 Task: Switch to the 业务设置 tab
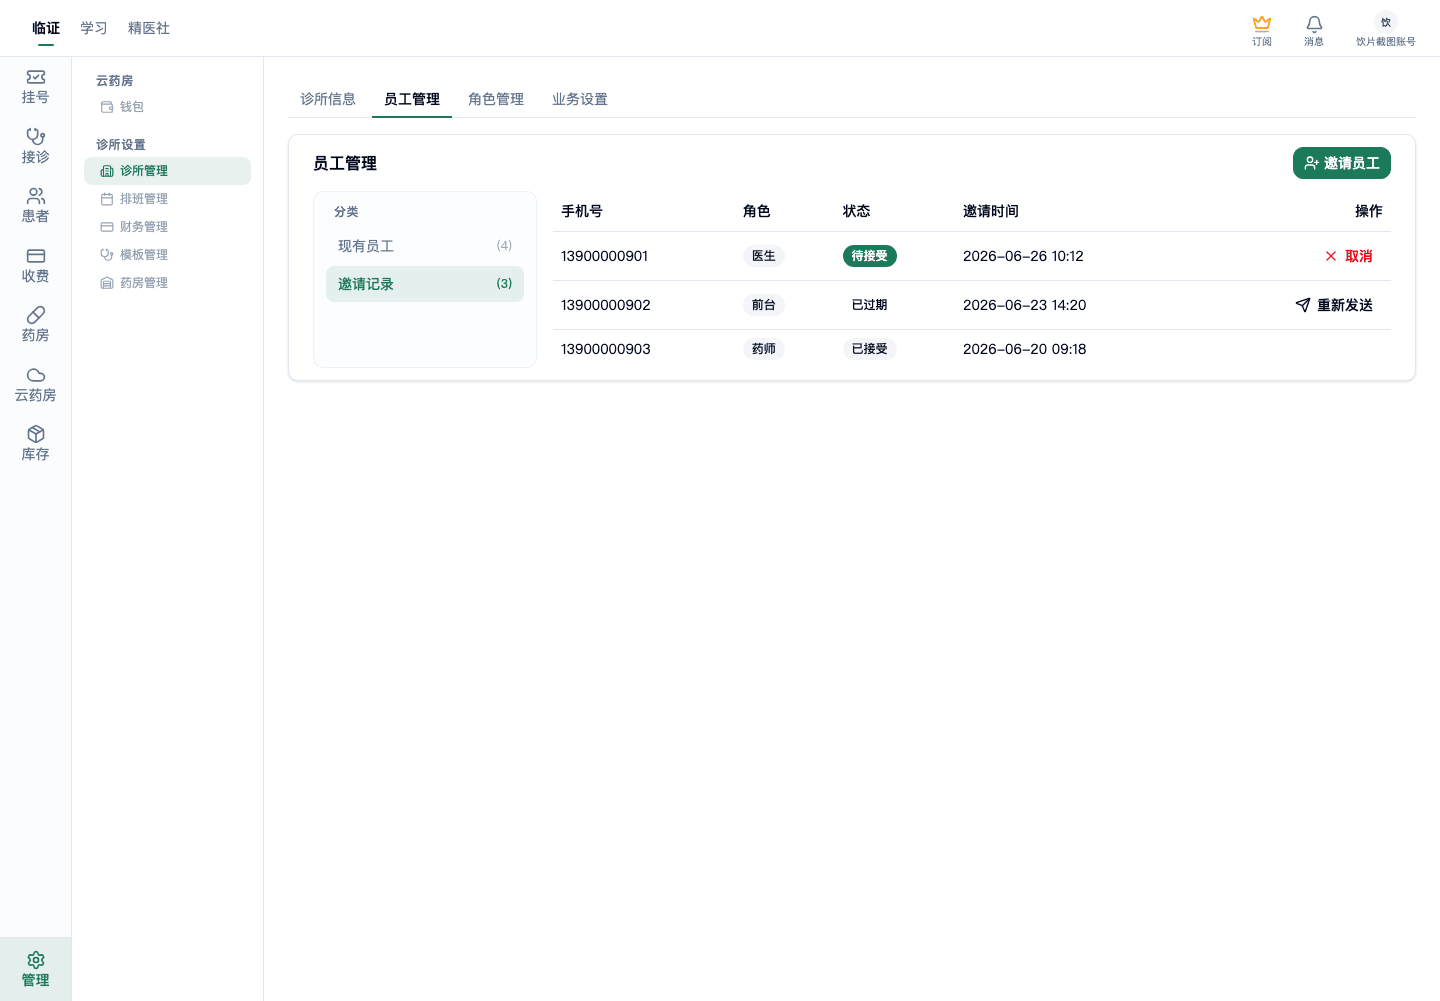coord(580,99)
